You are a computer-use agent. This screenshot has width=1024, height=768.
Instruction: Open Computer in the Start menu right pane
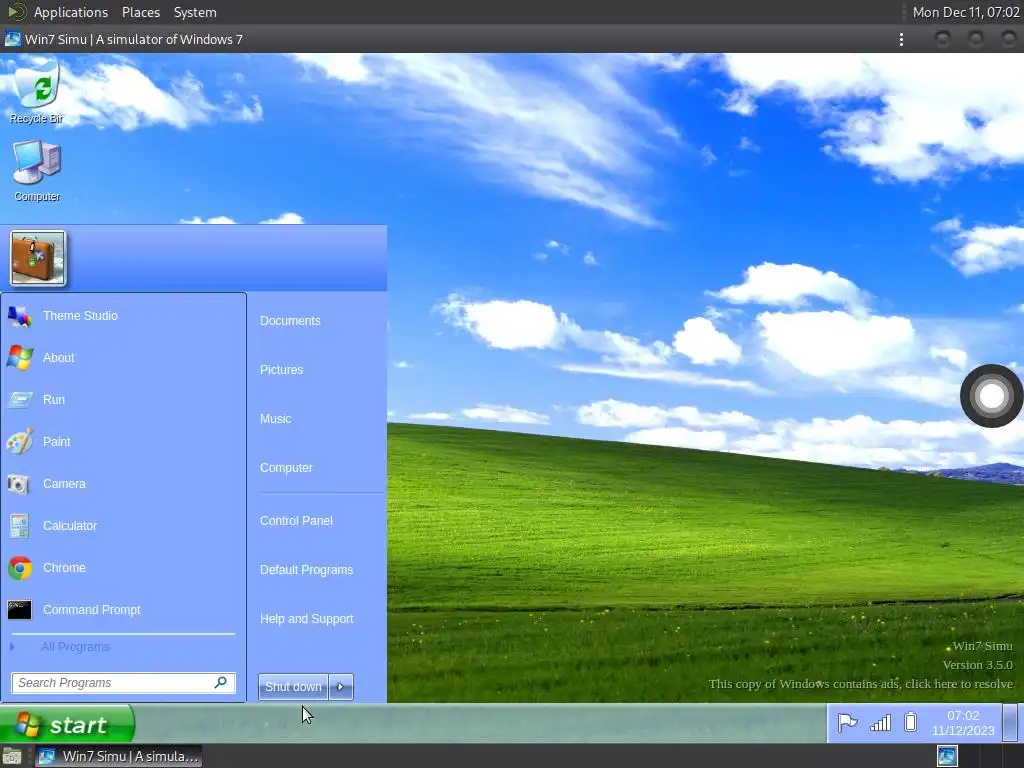[286, 468]
